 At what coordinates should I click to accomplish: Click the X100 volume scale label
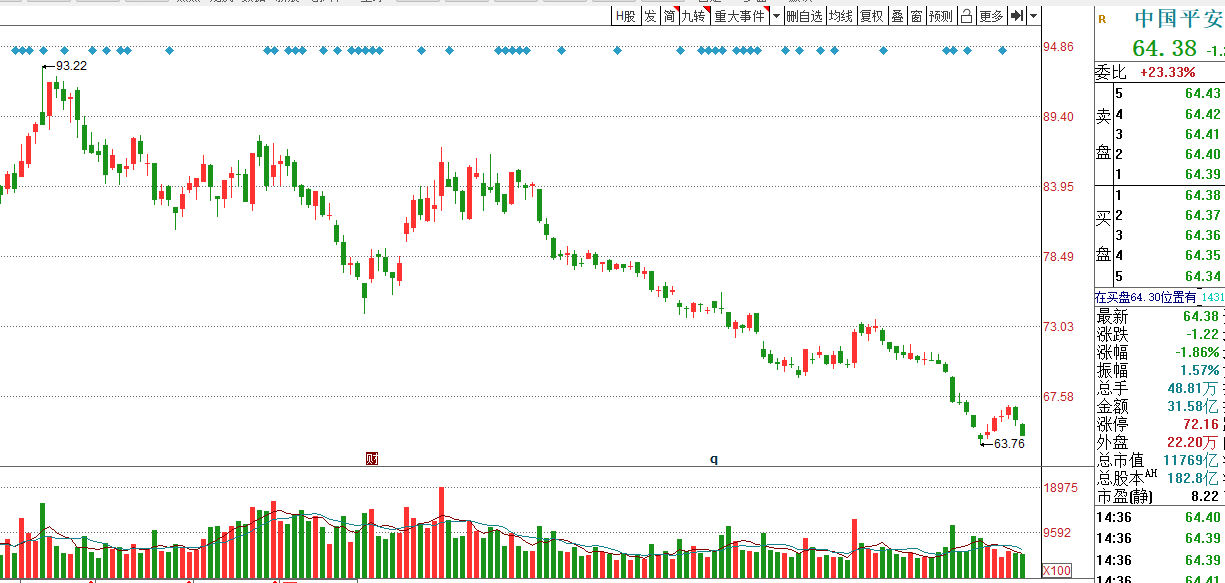tap(1057, 570)
